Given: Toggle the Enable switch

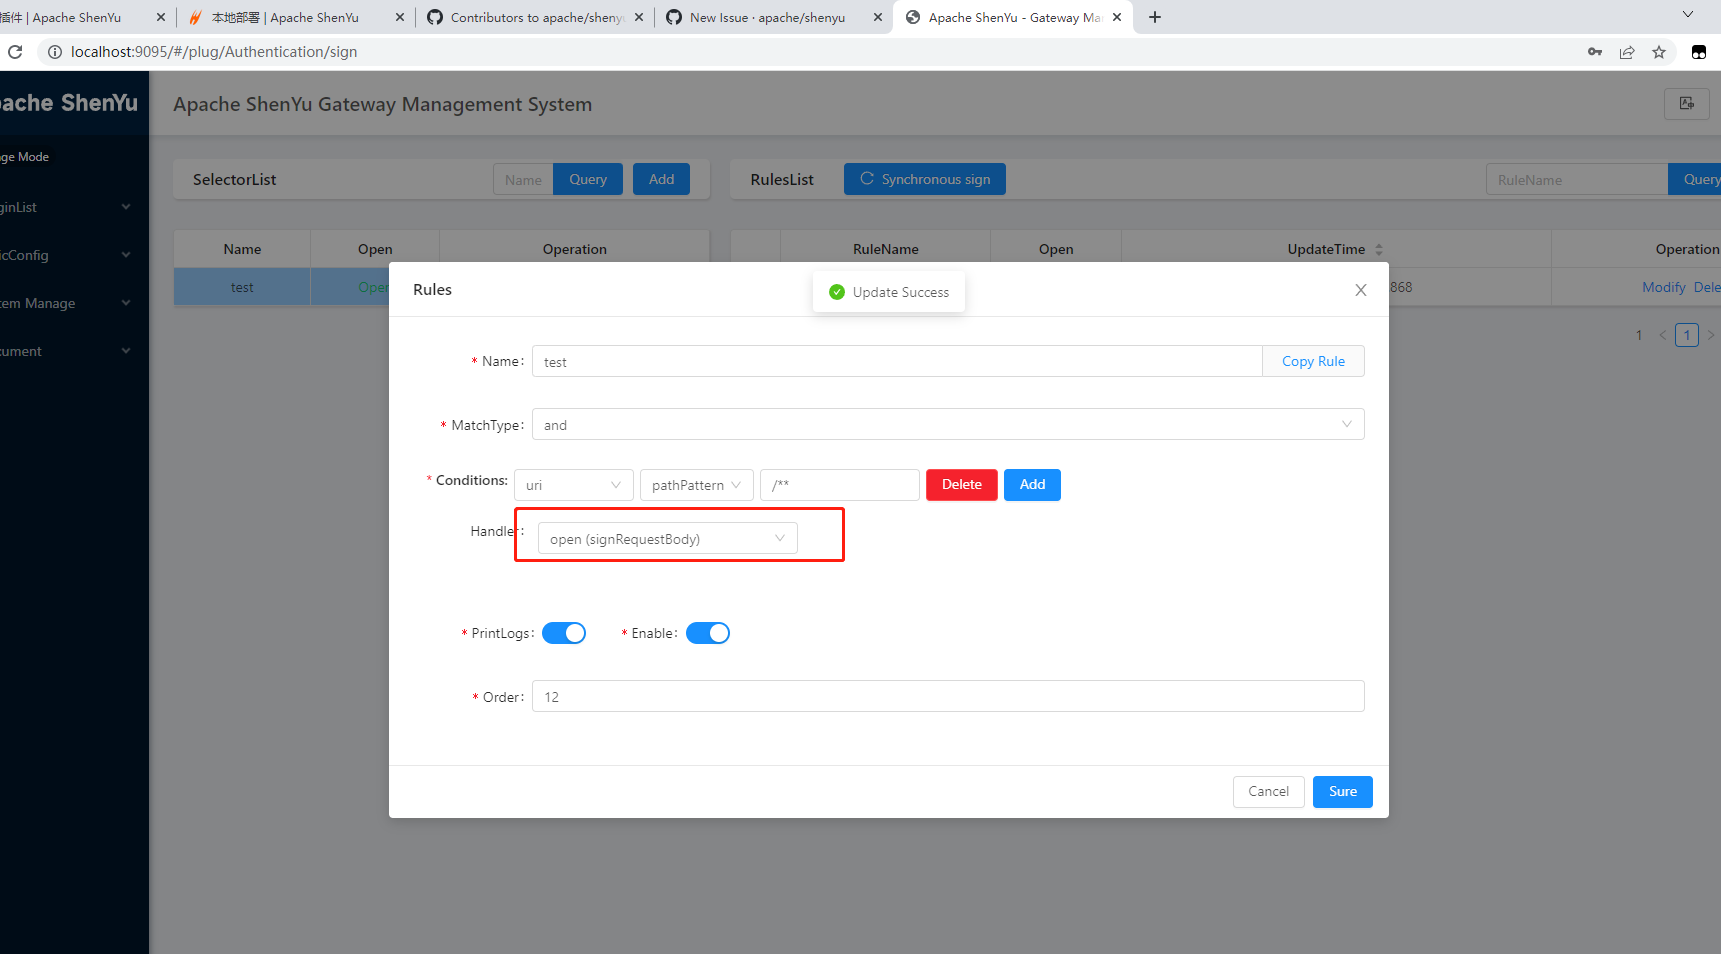Looking at the screenshot, I should point(708,633).
